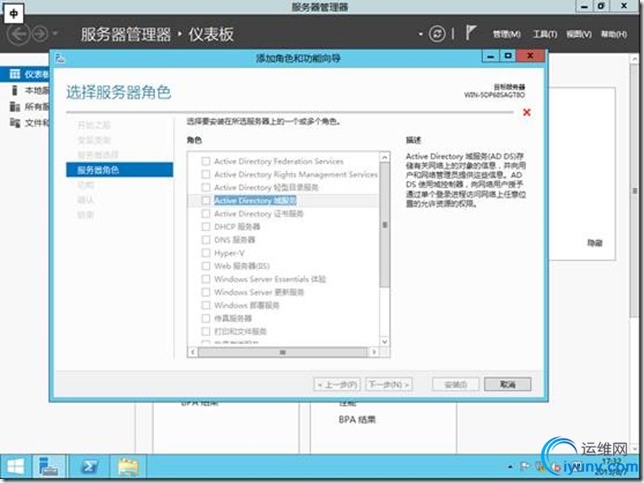Click the refresh icon in Server Manager header
Image resolution: width=644 pixels, height=483 pixels.
tap(437, 34)
